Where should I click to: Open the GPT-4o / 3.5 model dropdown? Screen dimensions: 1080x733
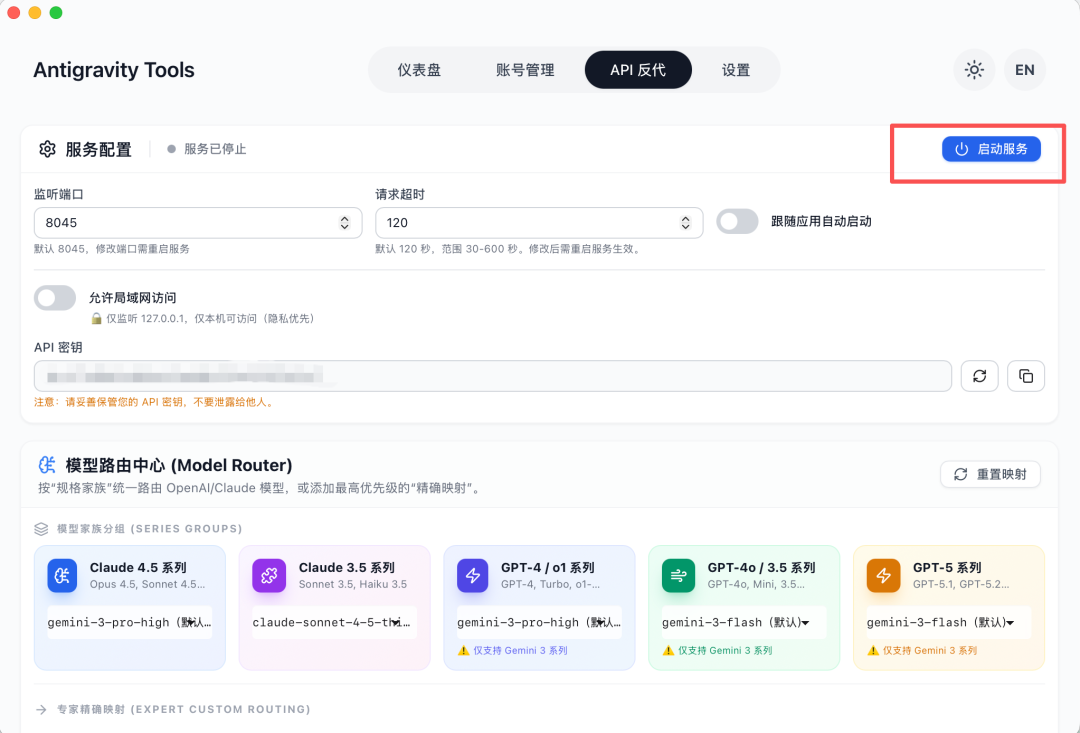coord(743,622)
